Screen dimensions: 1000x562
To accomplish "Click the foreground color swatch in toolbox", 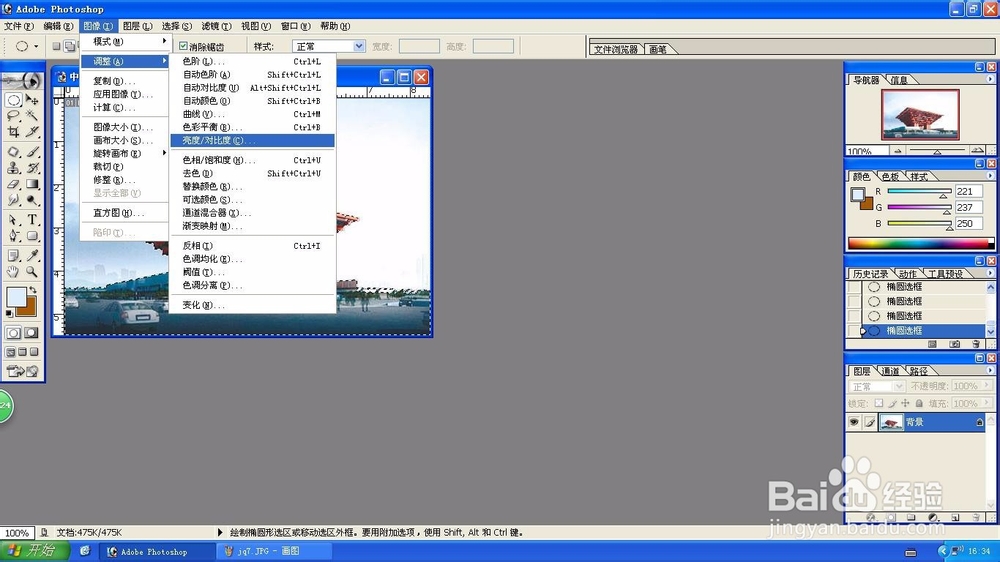I will (16, 297).
